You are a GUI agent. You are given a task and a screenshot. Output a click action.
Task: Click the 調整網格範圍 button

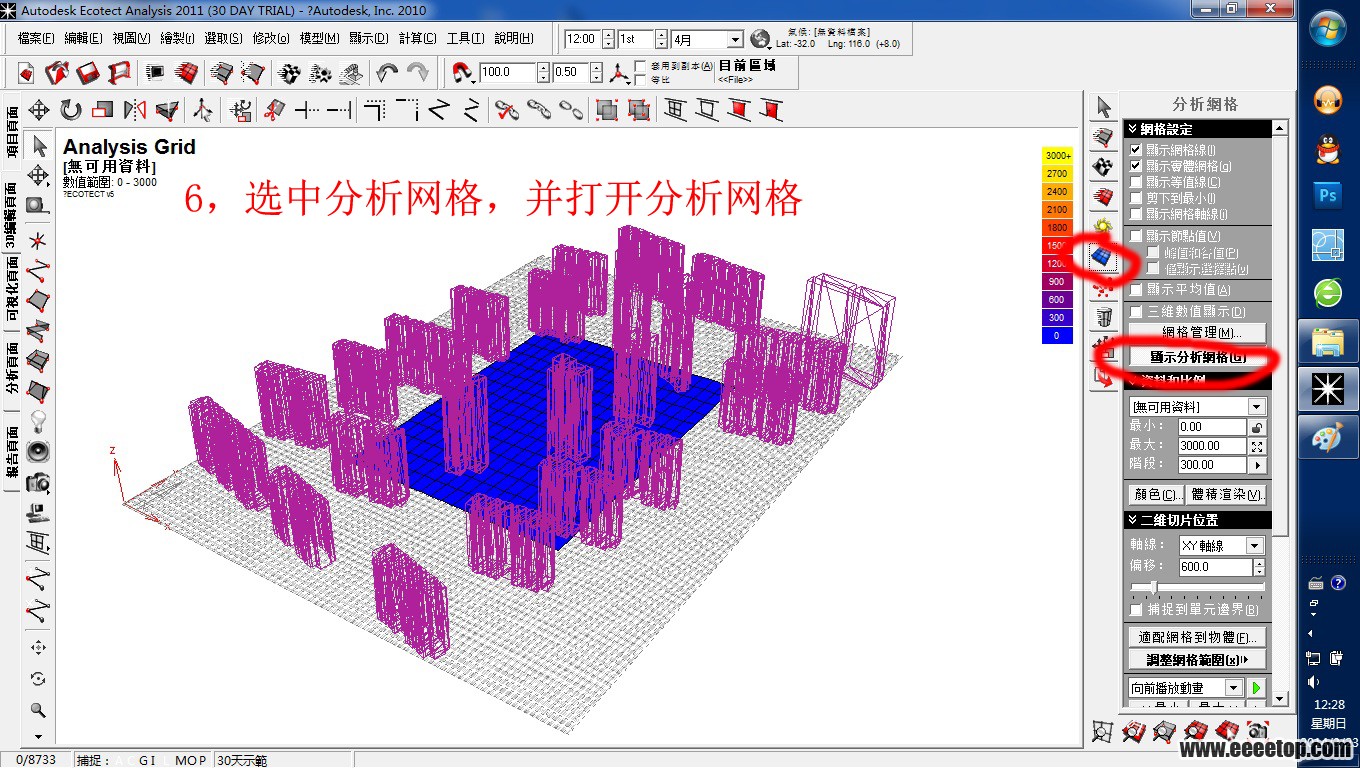pos(1197,660)
